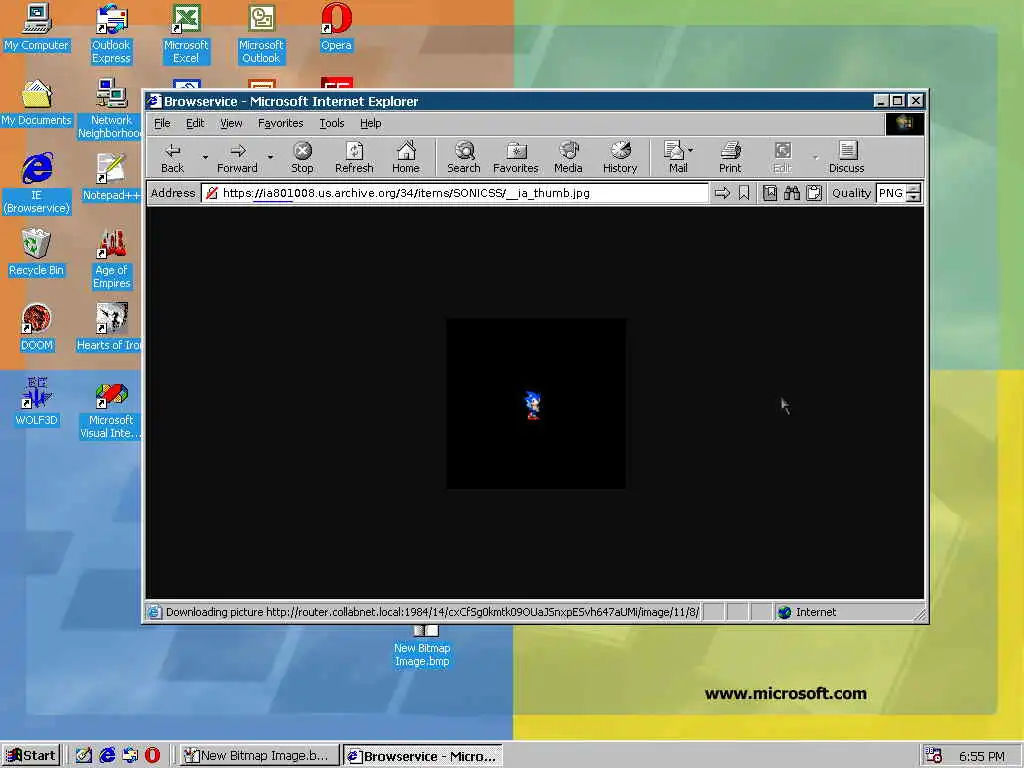1024x768 pixels.
Task: Decrease Quality with the spinner down arrow
Action: [x=914, y=197]
